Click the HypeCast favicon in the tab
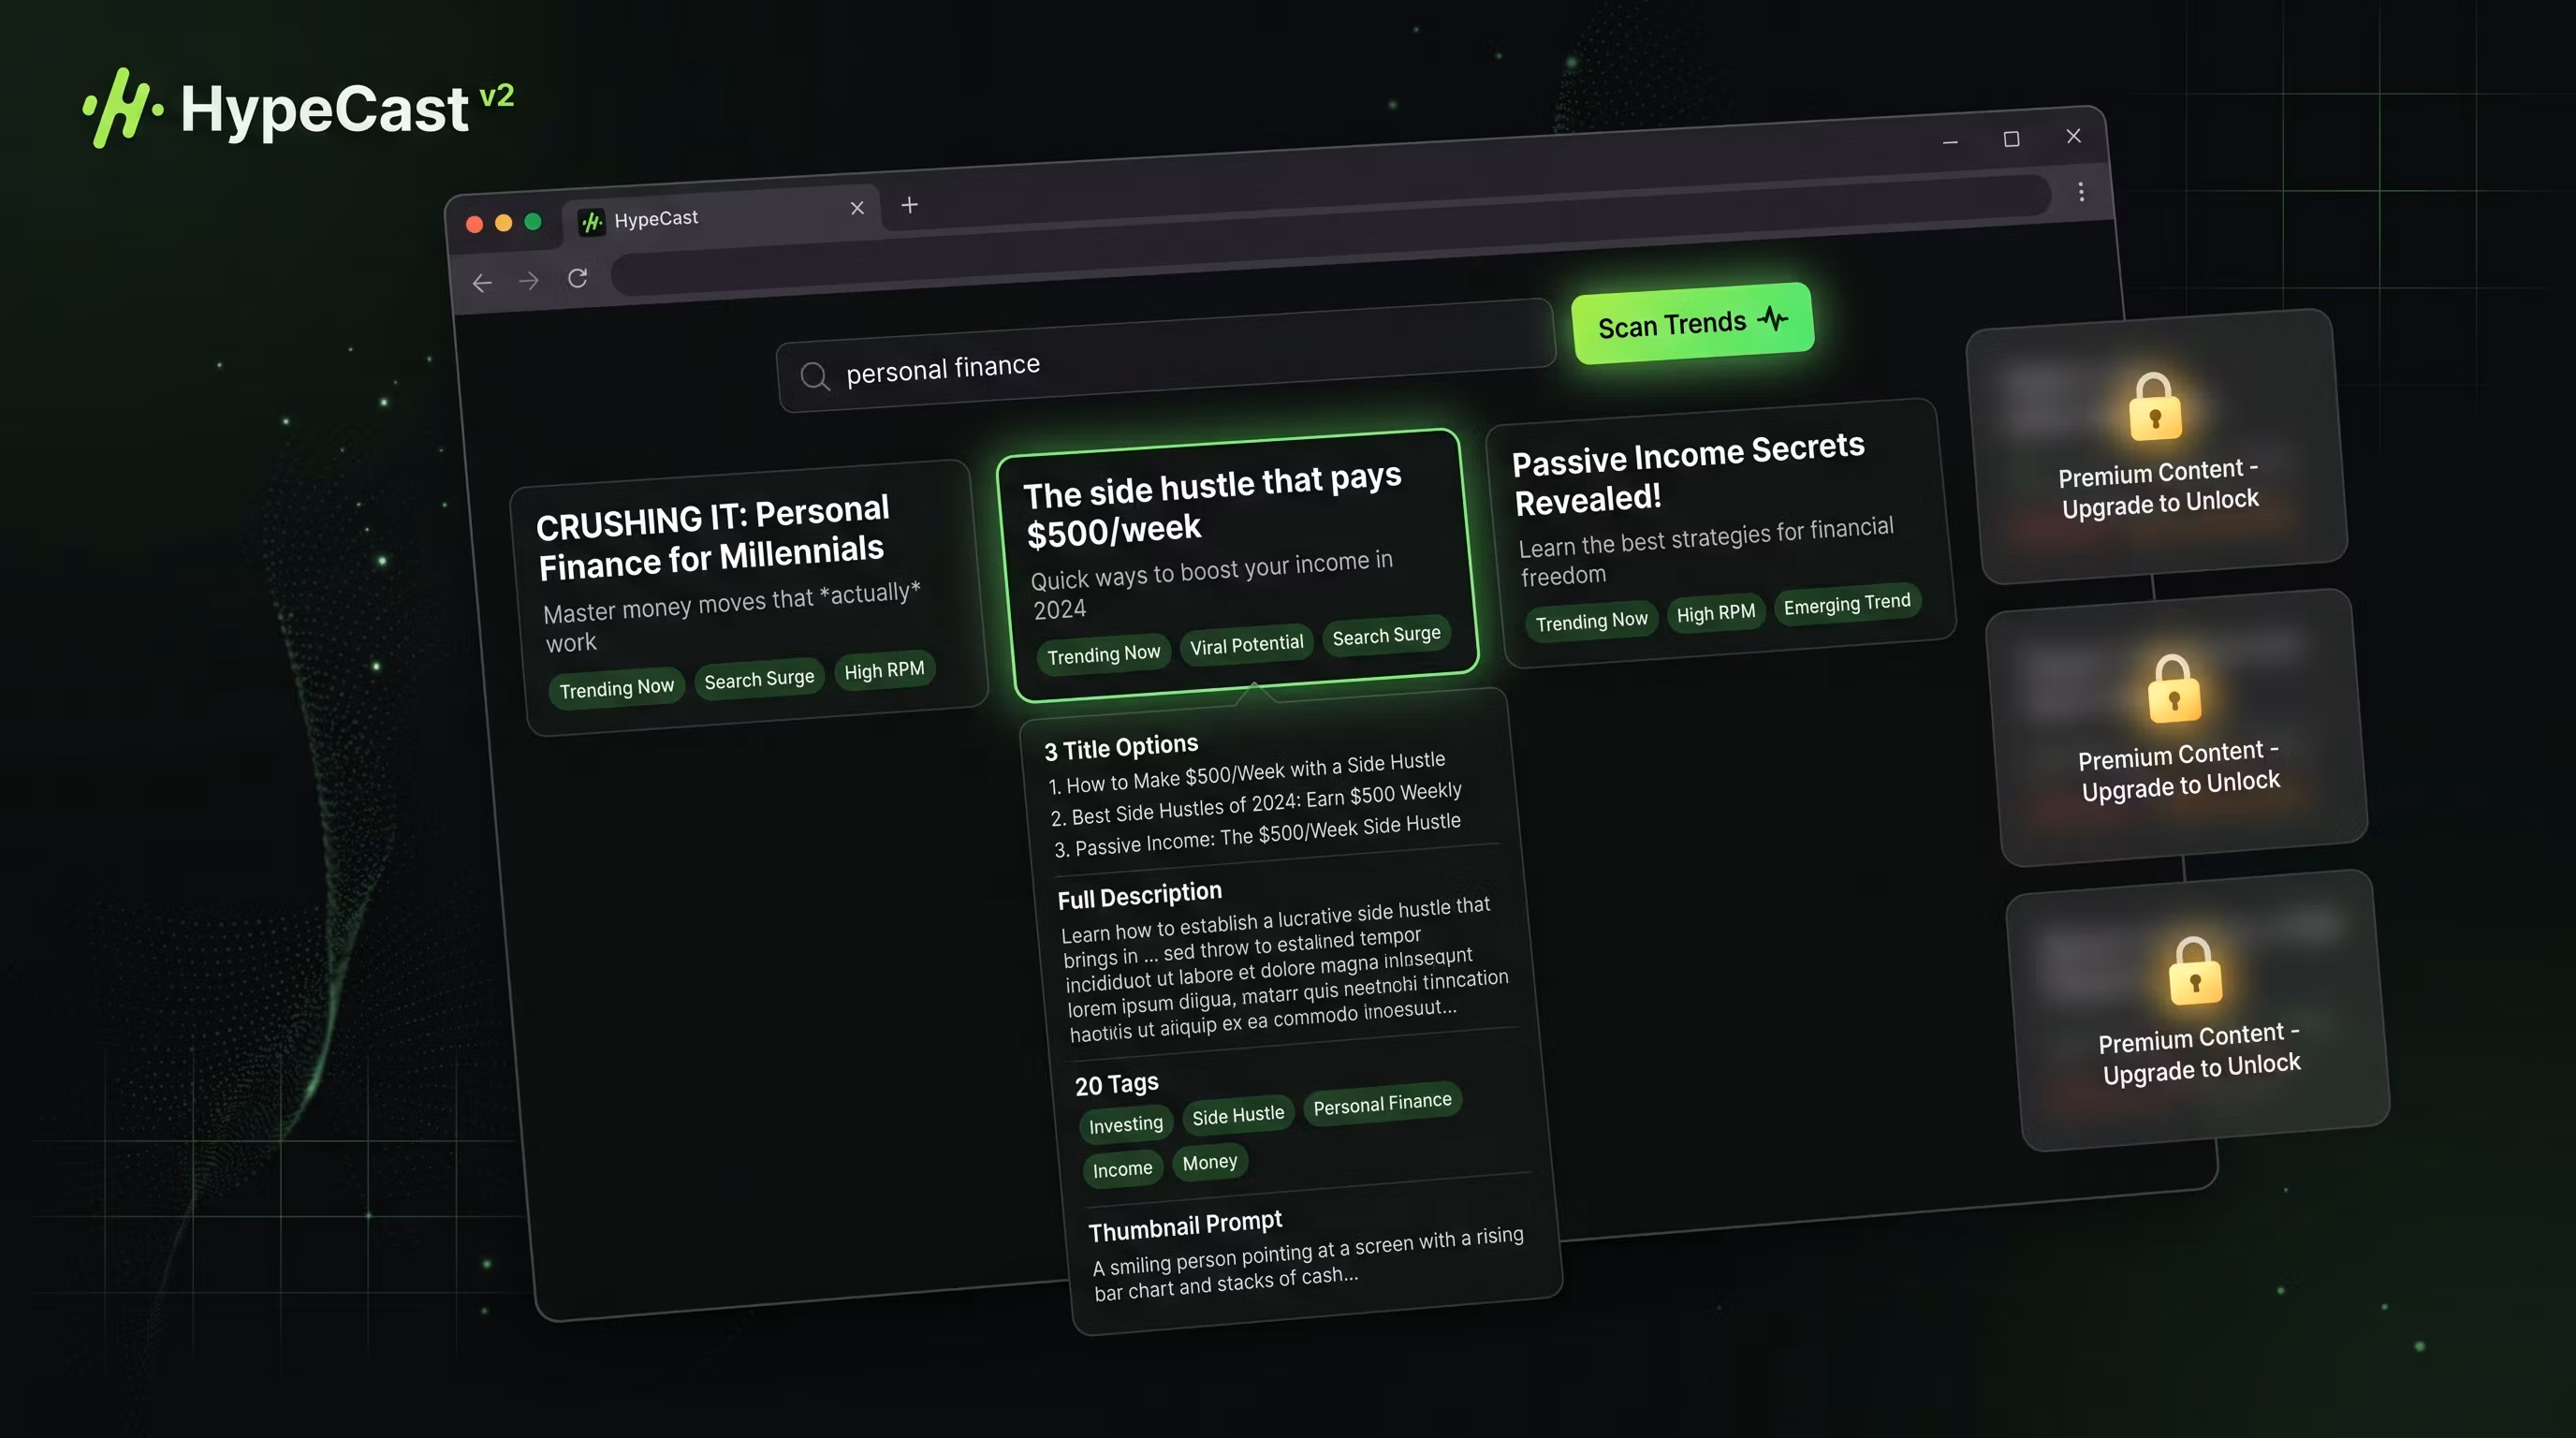2576x1438 pixels. (x=592, y=222)
